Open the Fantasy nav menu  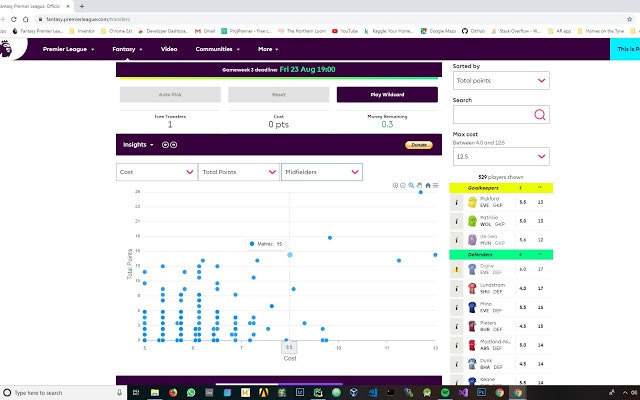tap(127, 49)
